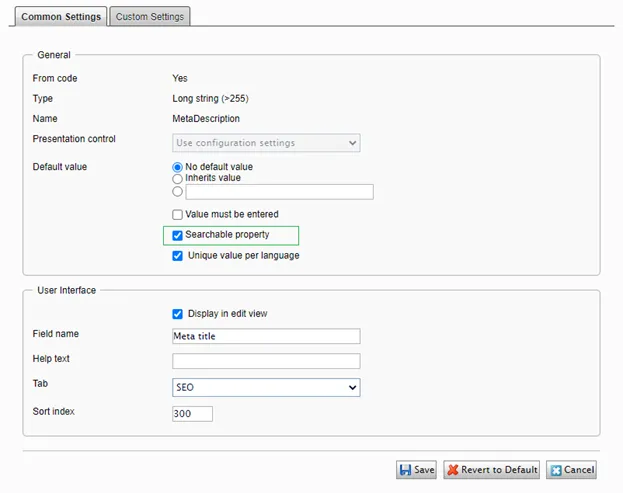Click the Field name label

(x=56, y=334)
